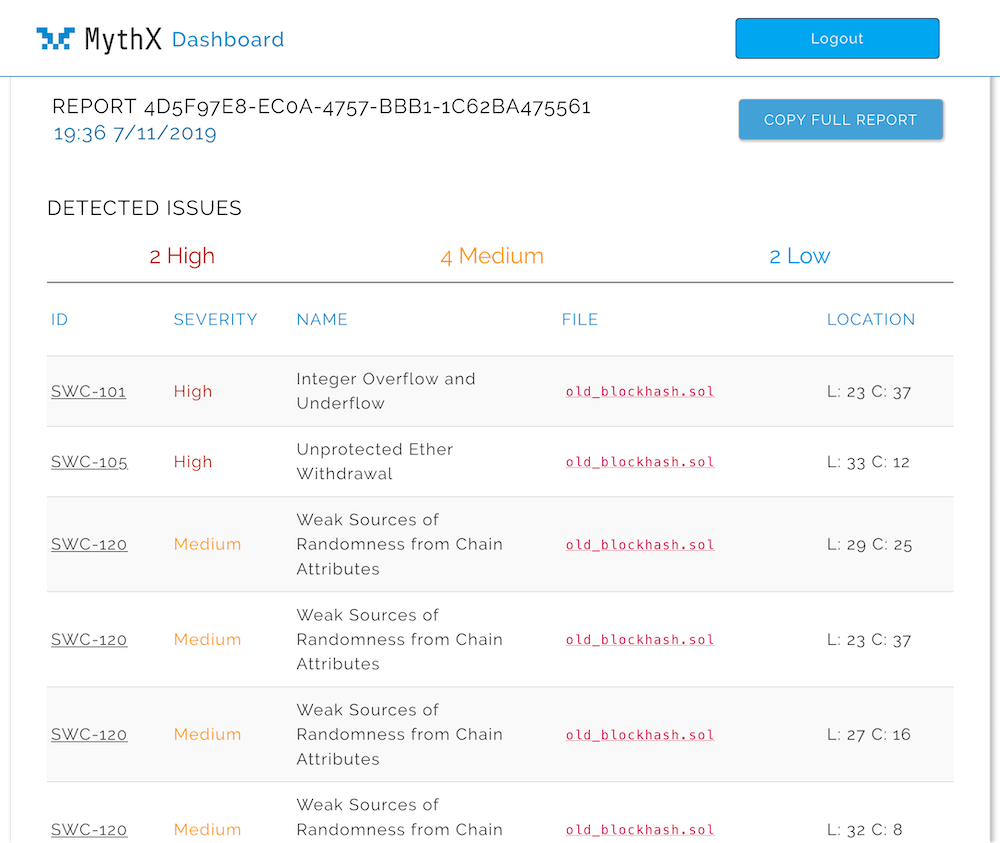
Task: Open old_blockhash.sol in L: 27 C: 16 row
Action: 640,735
